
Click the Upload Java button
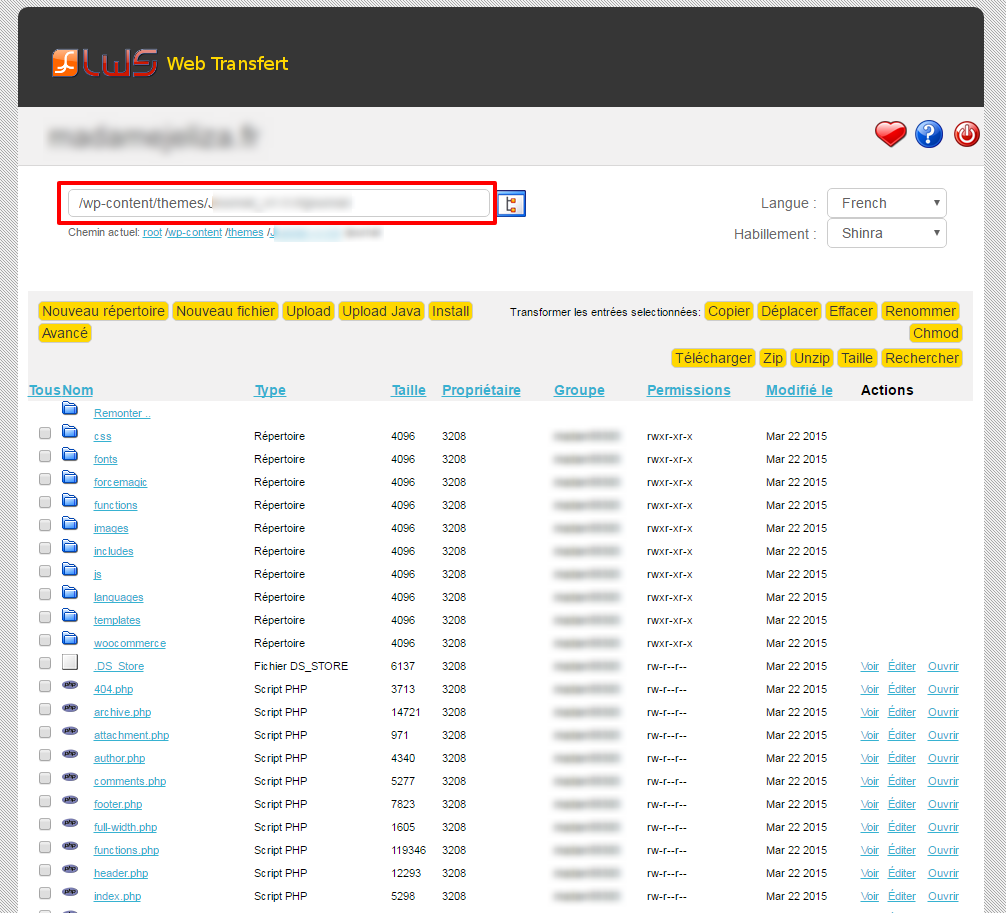(381, 311)
